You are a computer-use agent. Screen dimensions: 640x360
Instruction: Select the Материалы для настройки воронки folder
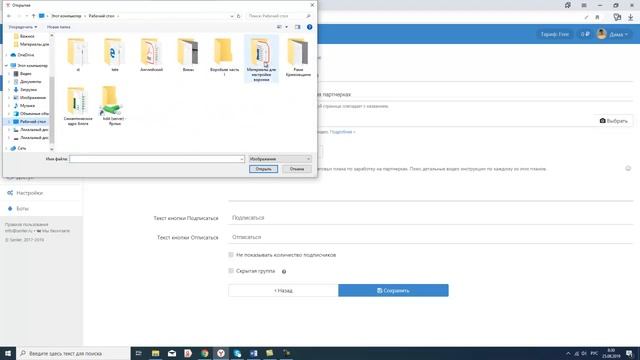pos(261,59)
